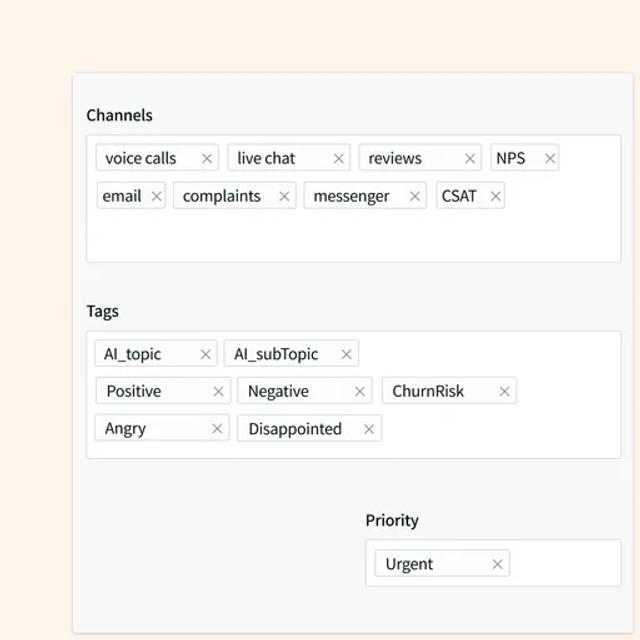This screenshot has width=640, height=640.
Task: Remove the email channel chip
Action: [x=156, y=196]
